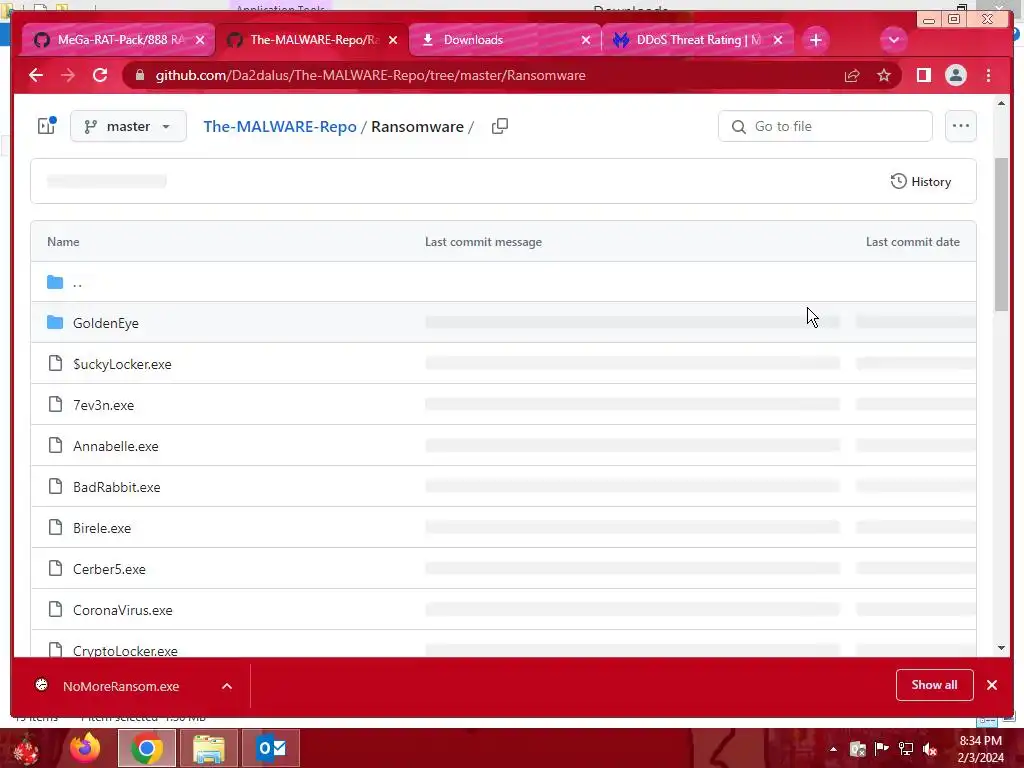This screenshot has height=768, width=1024.
Task: Open the browser side panel icon
Action: (923, 76)
